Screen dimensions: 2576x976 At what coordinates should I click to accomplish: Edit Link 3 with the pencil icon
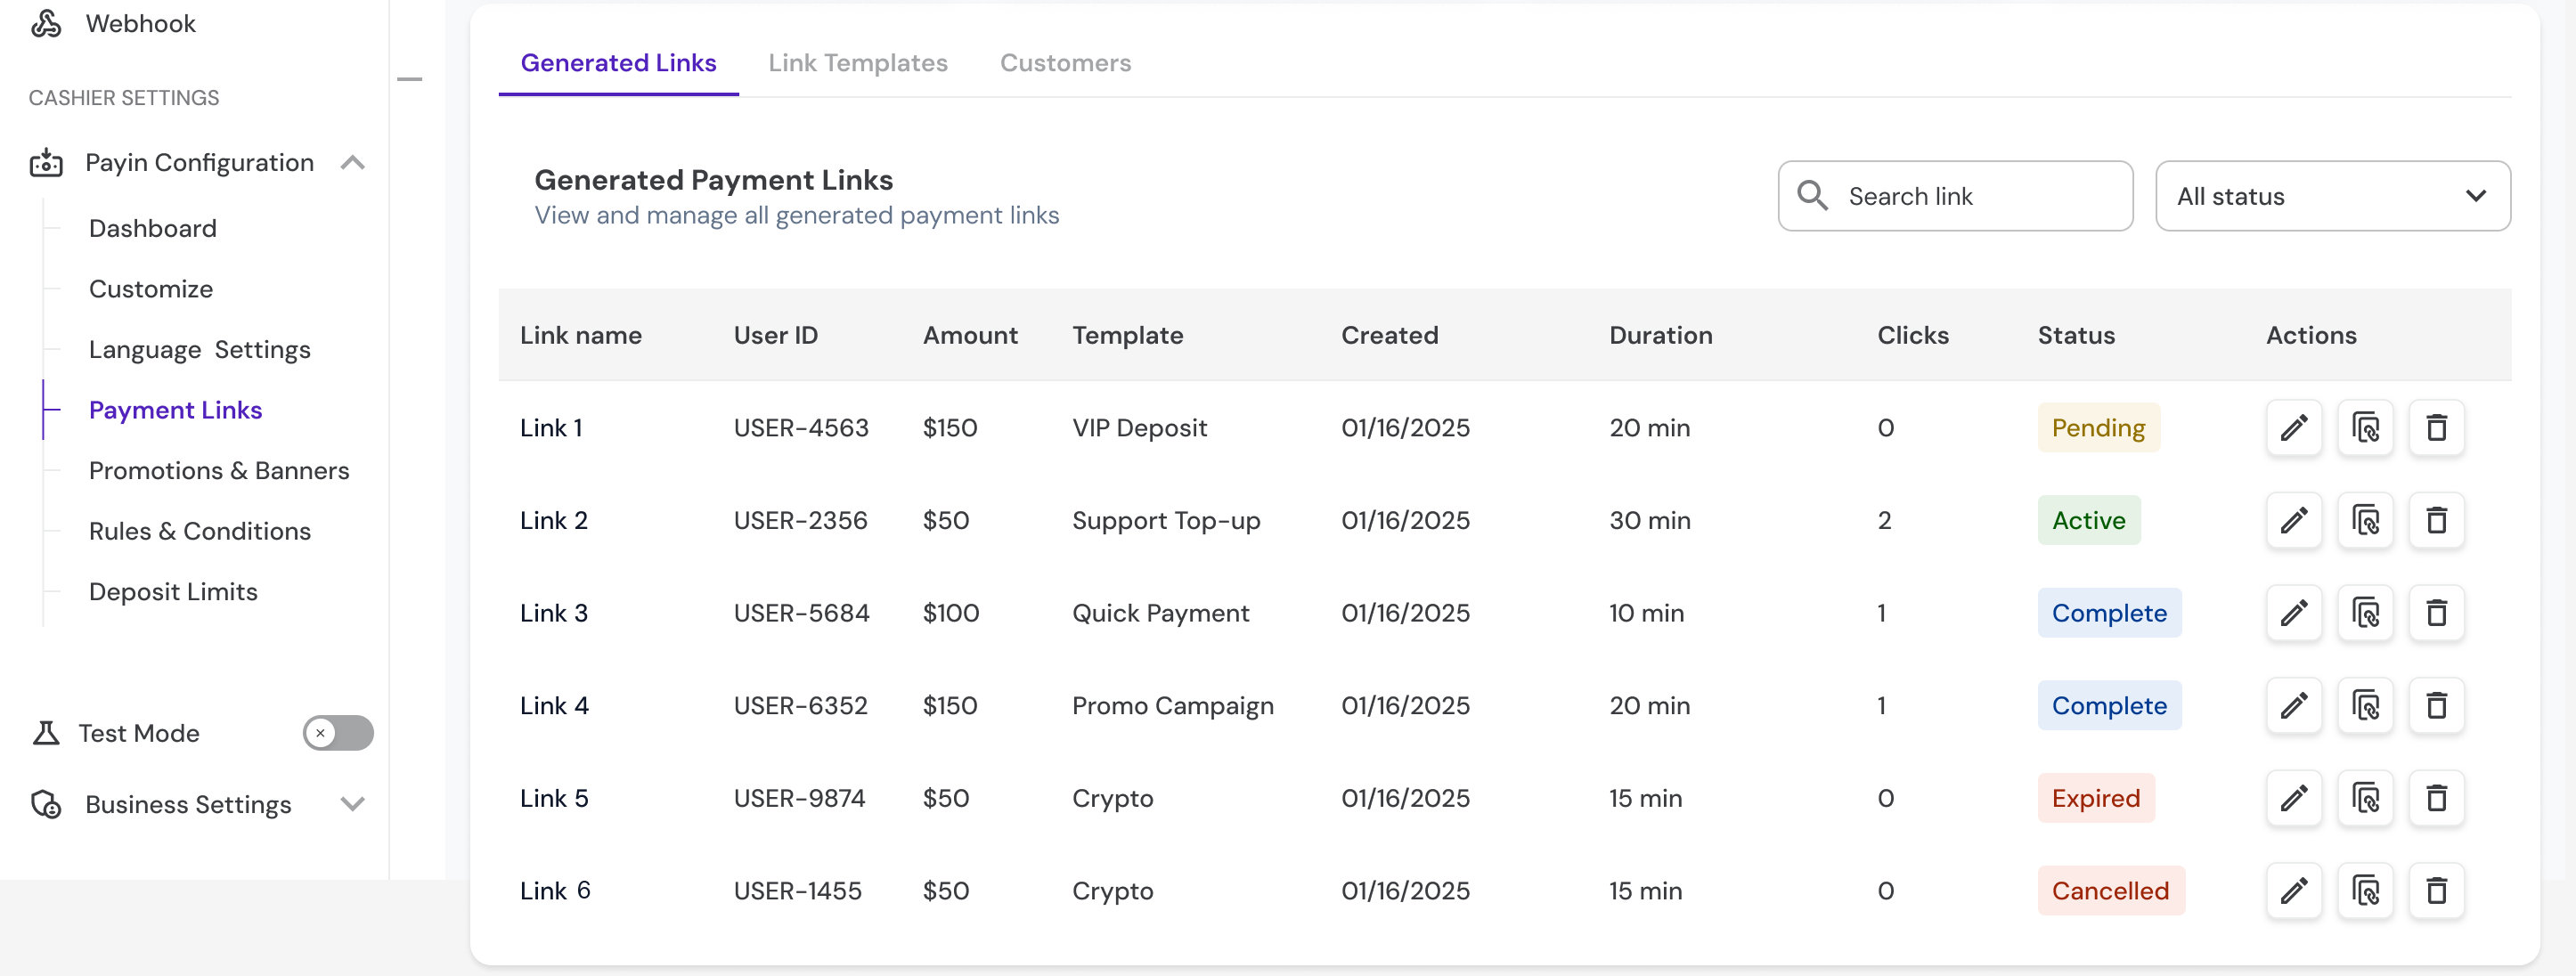click(x=2294, y=613)
